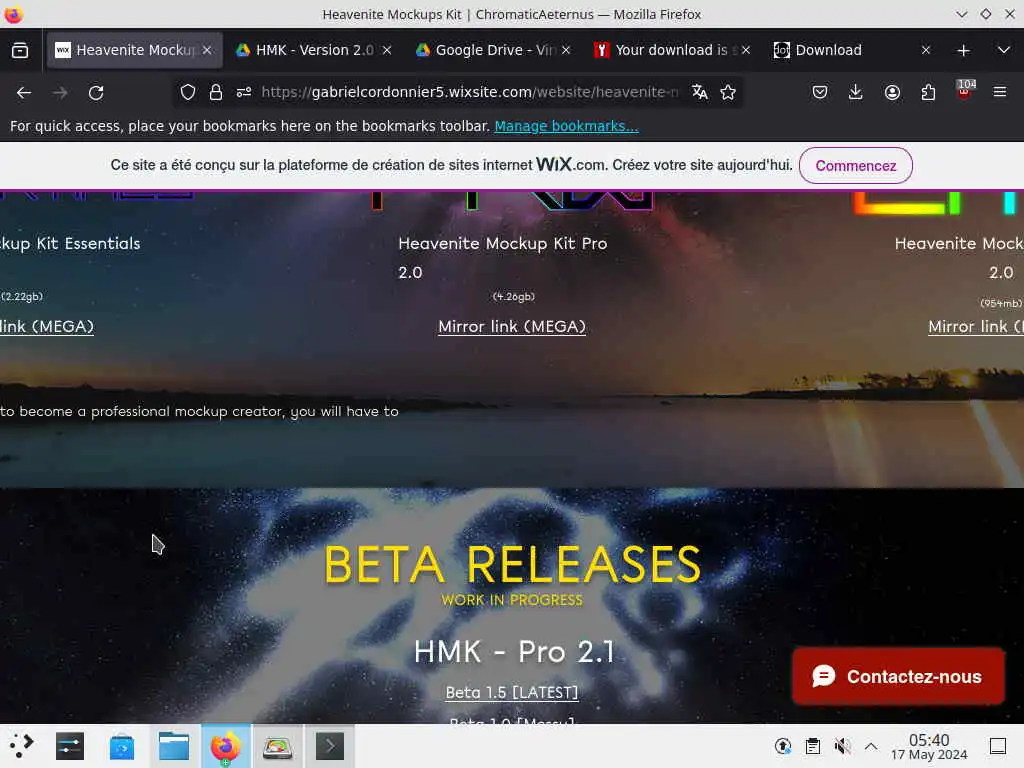Screen dimensions: 1024x768
Task: Switch to Your download is tab
Action: click(x=673, y=50)
